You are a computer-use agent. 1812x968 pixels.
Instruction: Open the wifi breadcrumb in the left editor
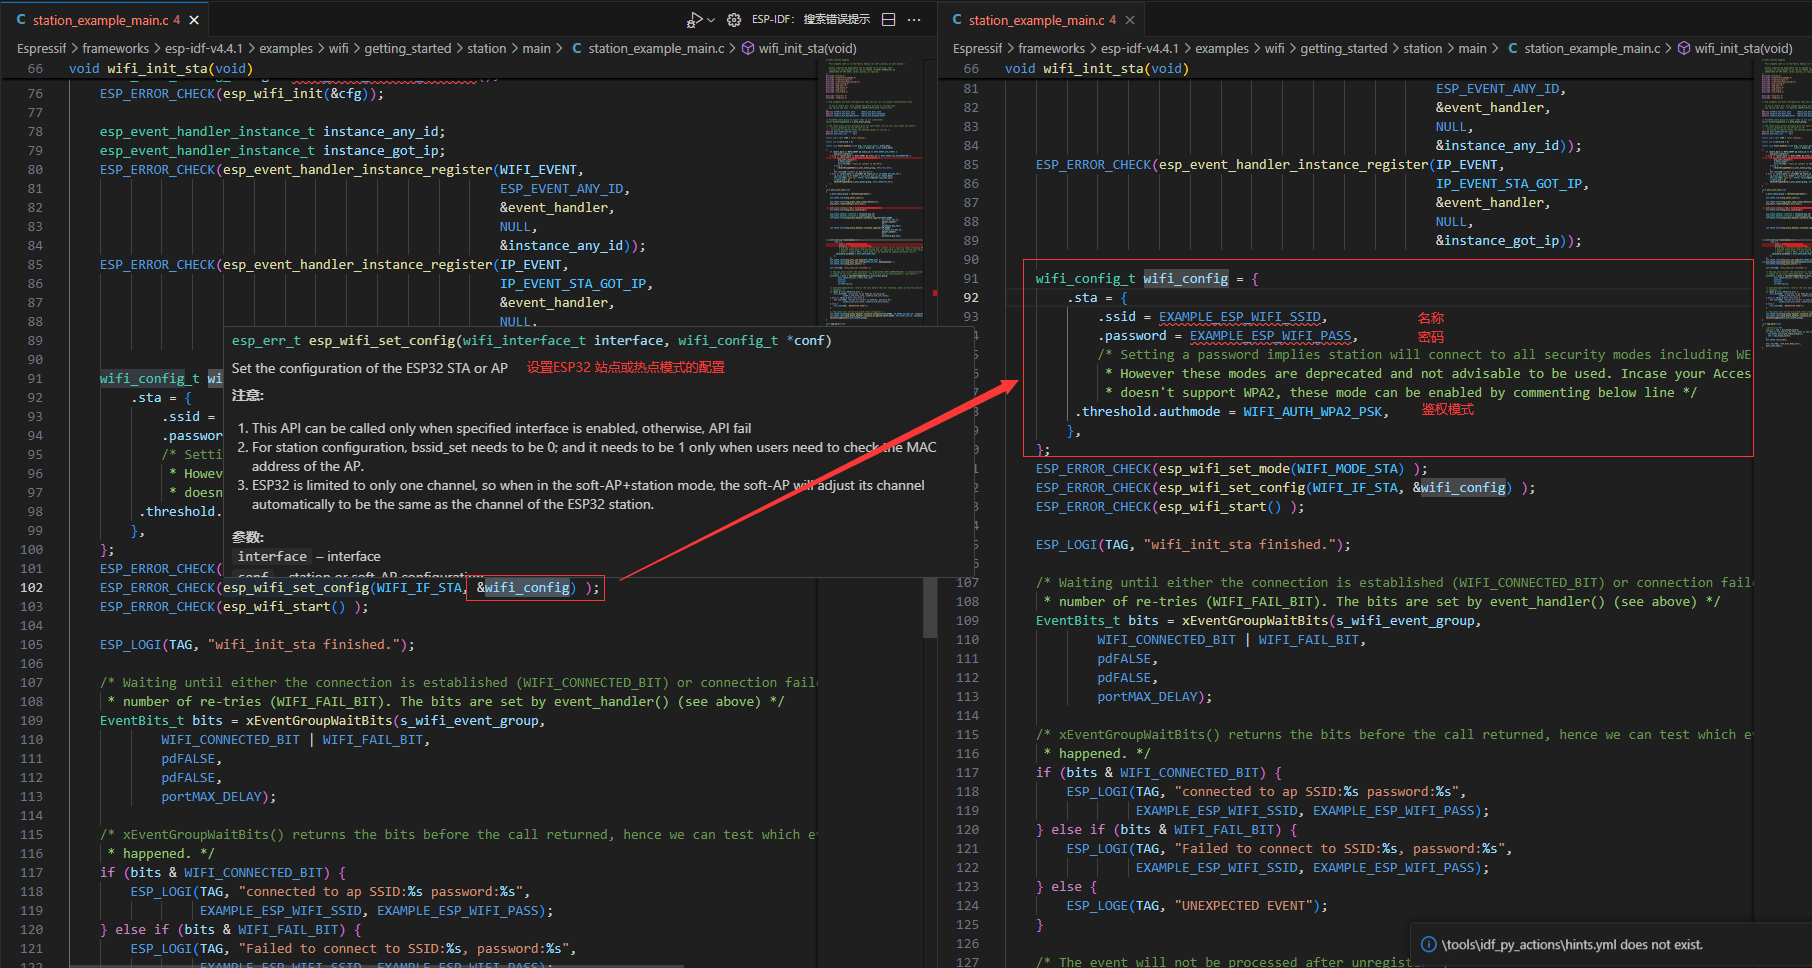pyautogui.click(x=339, y=48)
